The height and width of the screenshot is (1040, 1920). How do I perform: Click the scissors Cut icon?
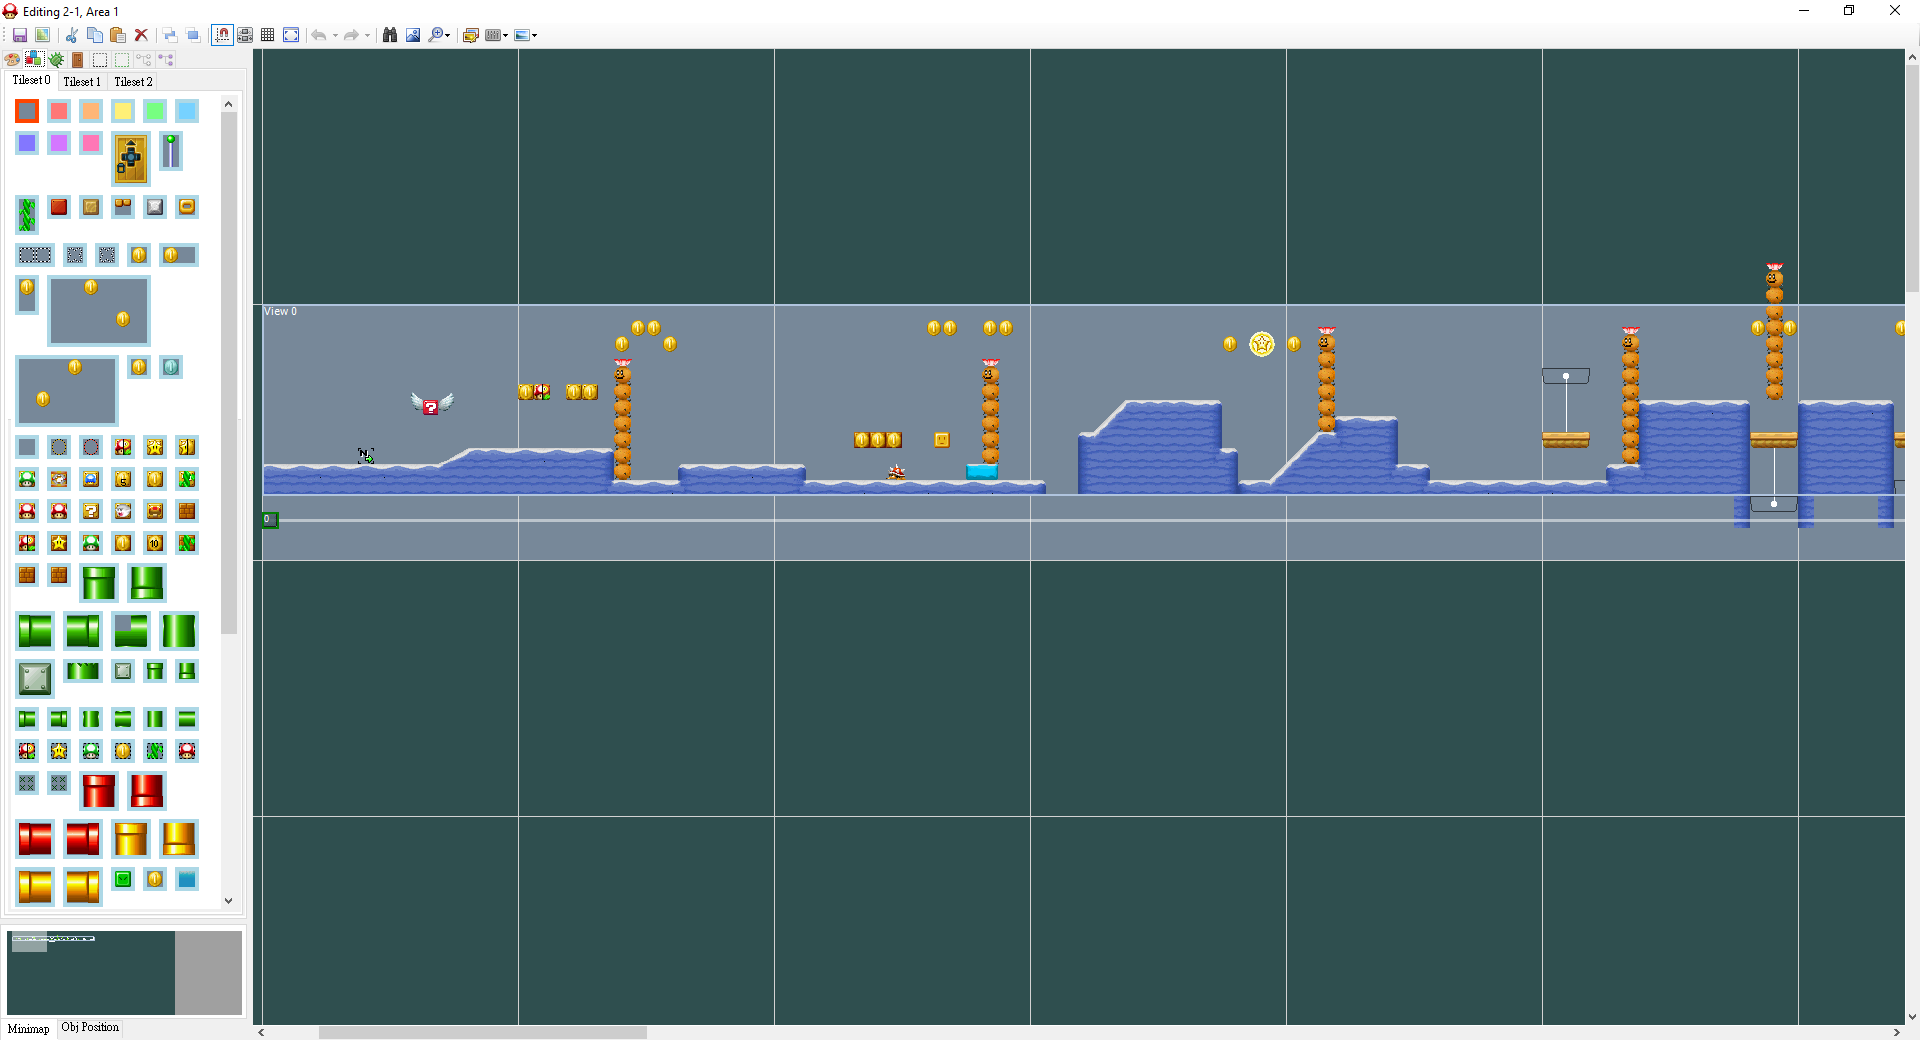(72, 35)
